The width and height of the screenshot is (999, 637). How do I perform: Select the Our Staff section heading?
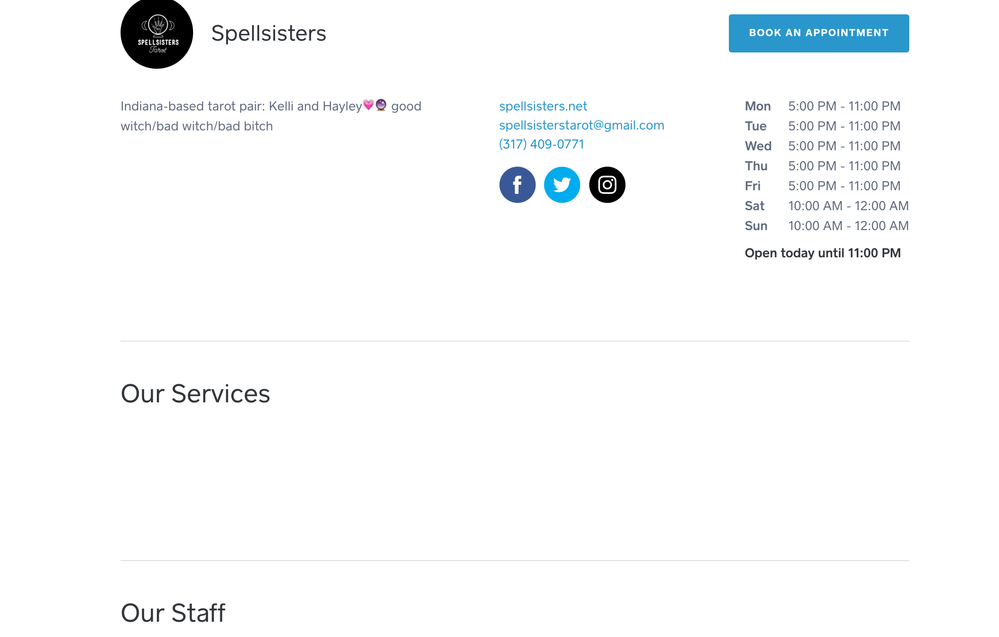173,612
